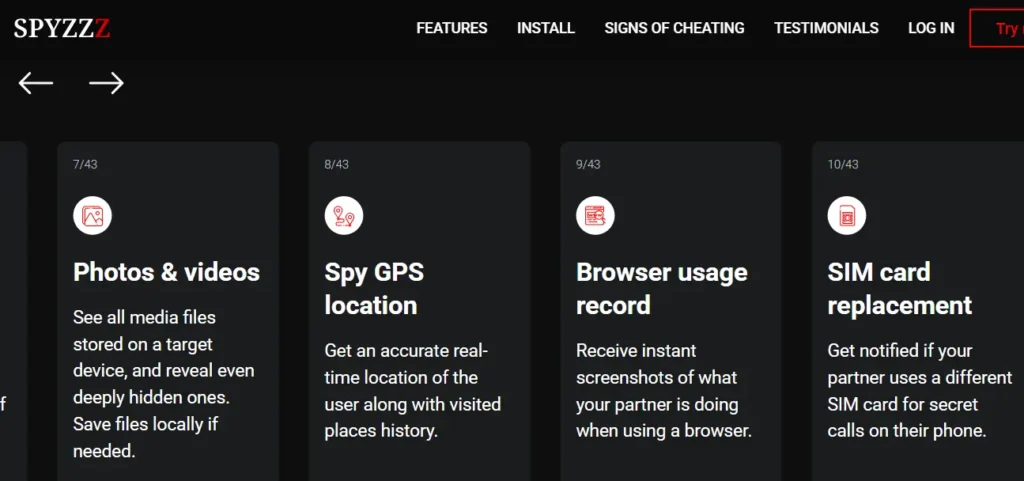Click the SPYZZZ logo
The image size is (1024, 481).
click(x=62, y=29)
